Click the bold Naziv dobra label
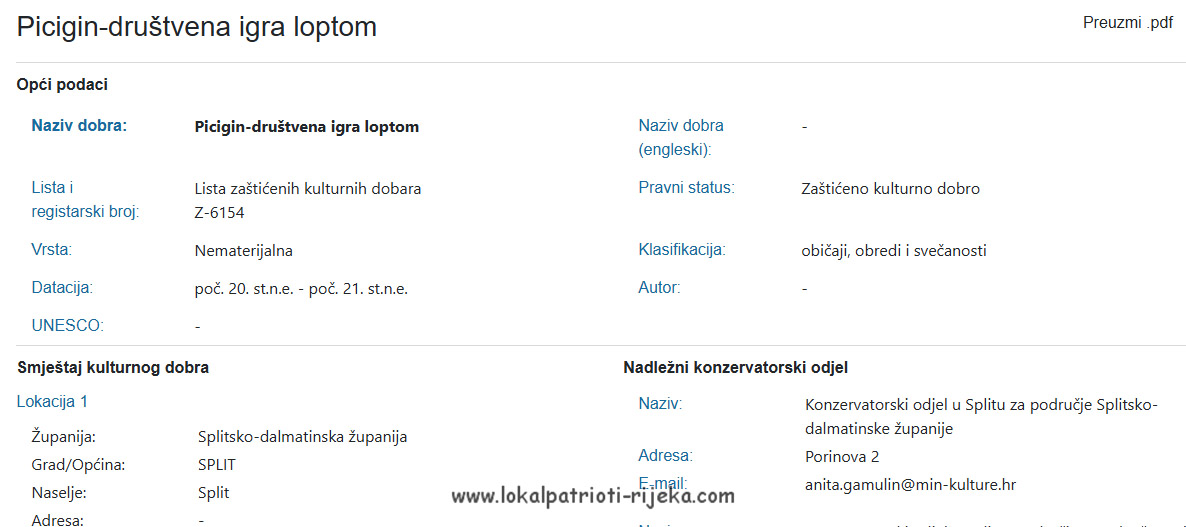This screenshot has height=527, width=1186. (79, 126)
